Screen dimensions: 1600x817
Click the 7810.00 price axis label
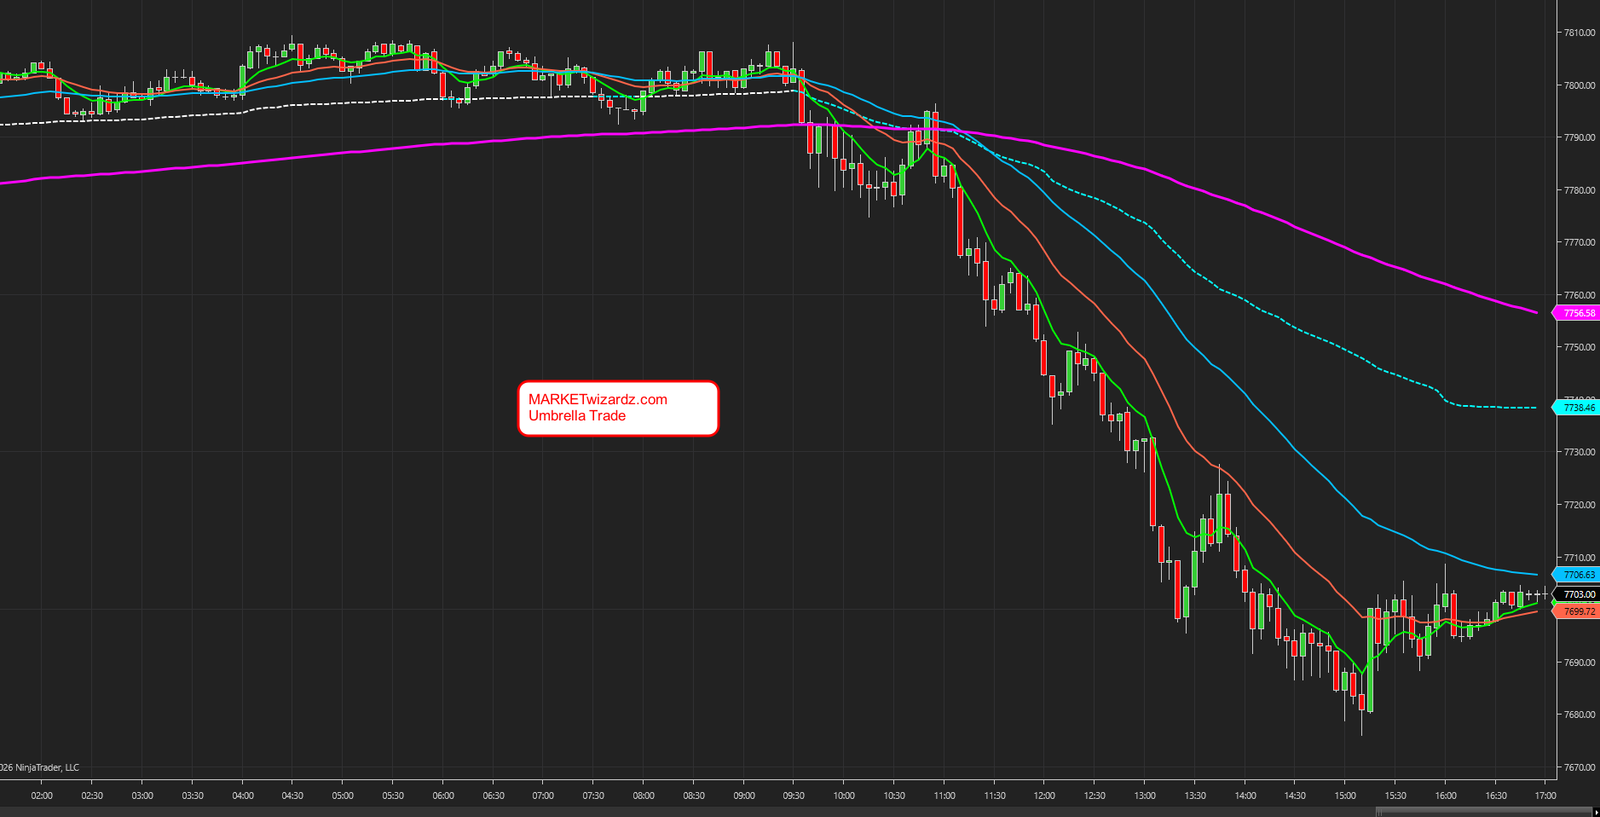1579,33
